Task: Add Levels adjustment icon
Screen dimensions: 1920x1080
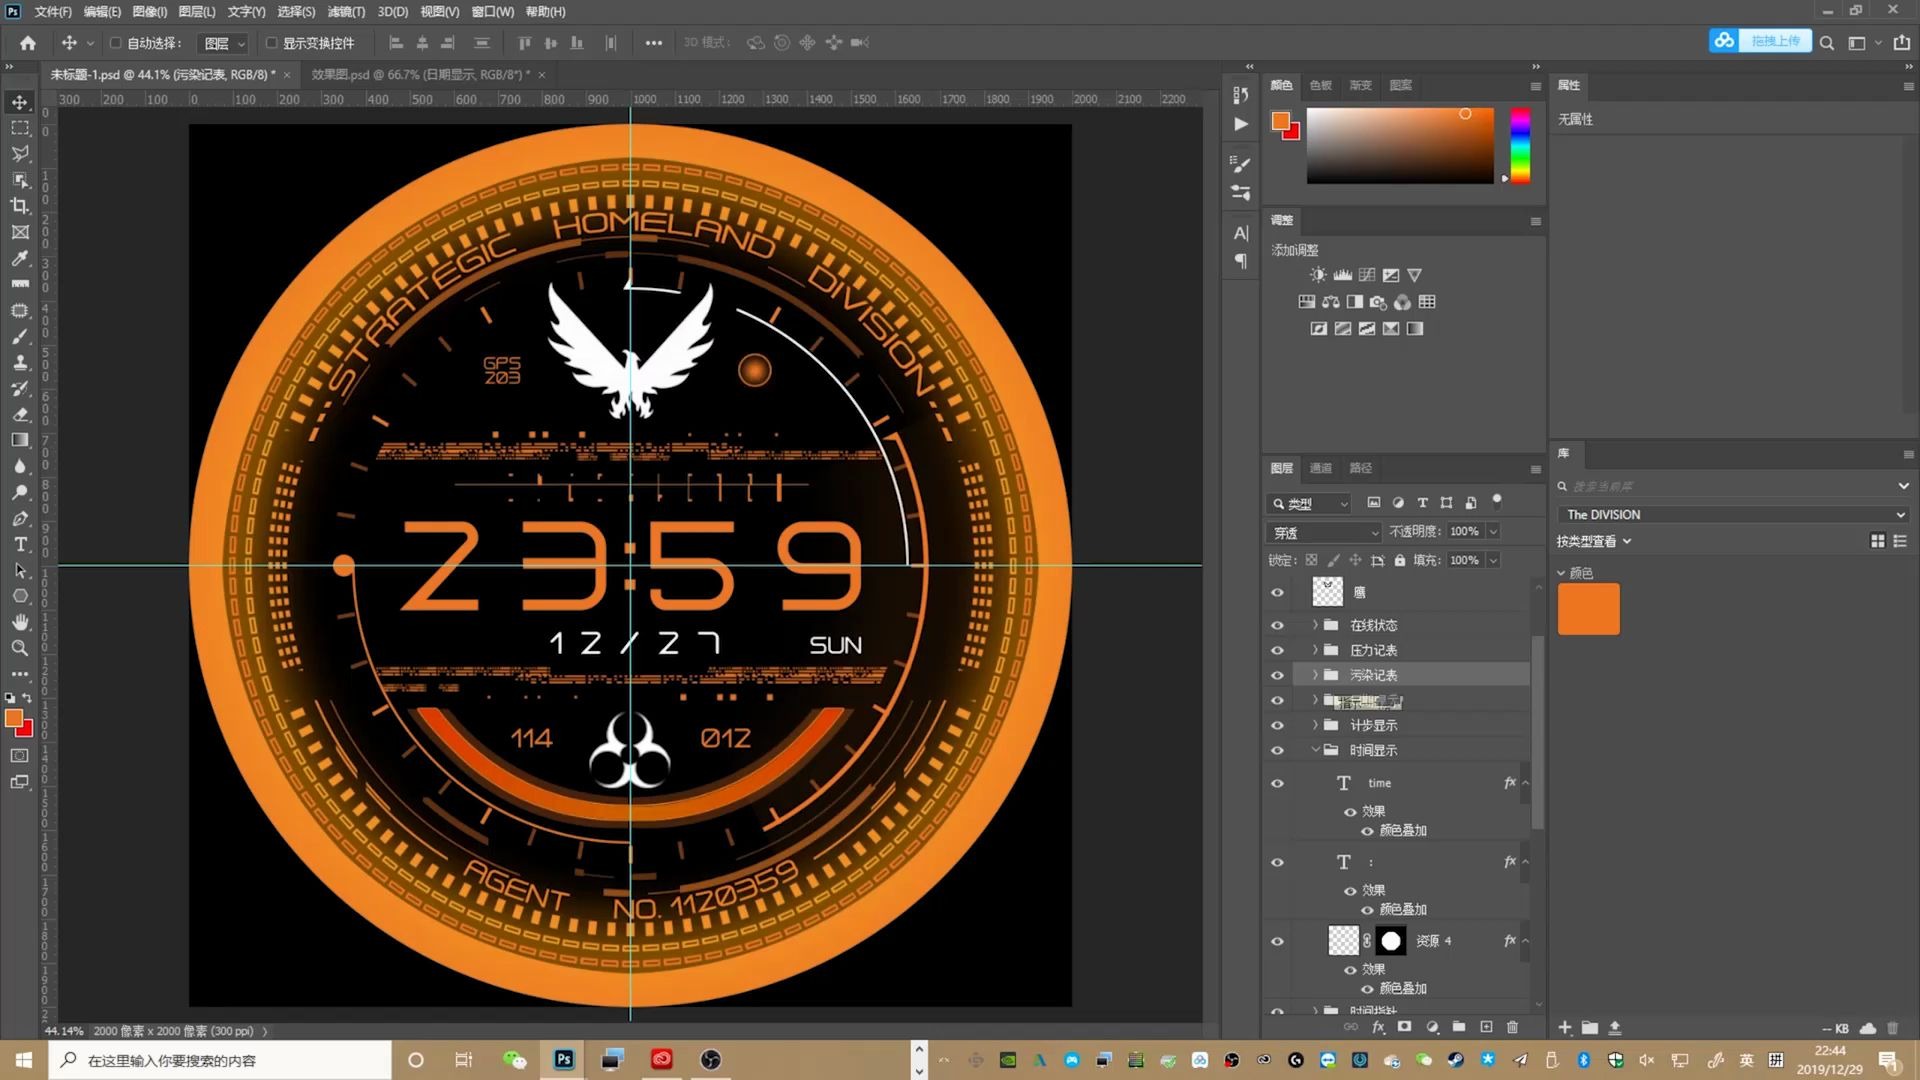Action: click(x=1342, y=275)
